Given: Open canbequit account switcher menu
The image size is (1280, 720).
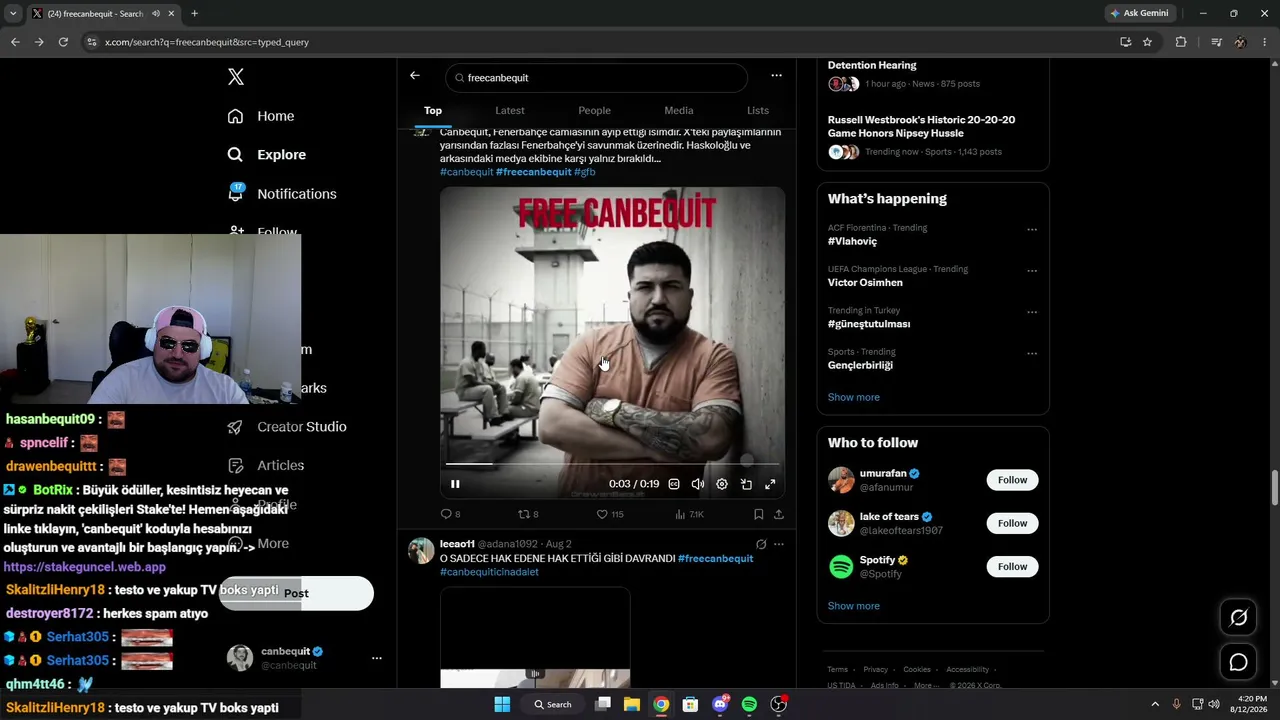Looking at the screenshot, I should (377, 658).
